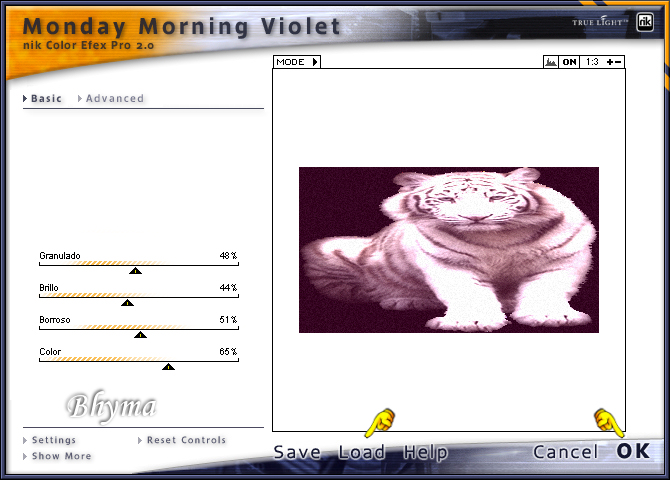Click the Brillo 44% value
This screenshot has height=480, width=670.
click(228, 288)
